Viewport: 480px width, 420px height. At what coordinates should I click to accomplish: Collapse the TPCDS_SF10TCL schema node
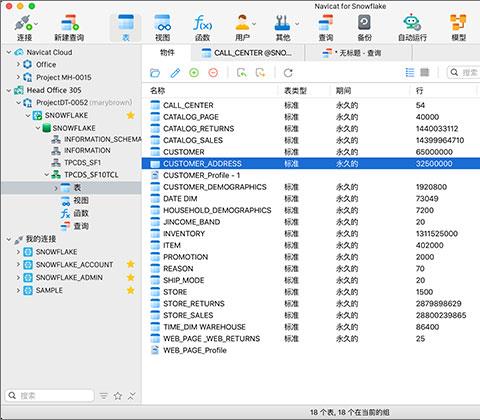coord(46,174)
